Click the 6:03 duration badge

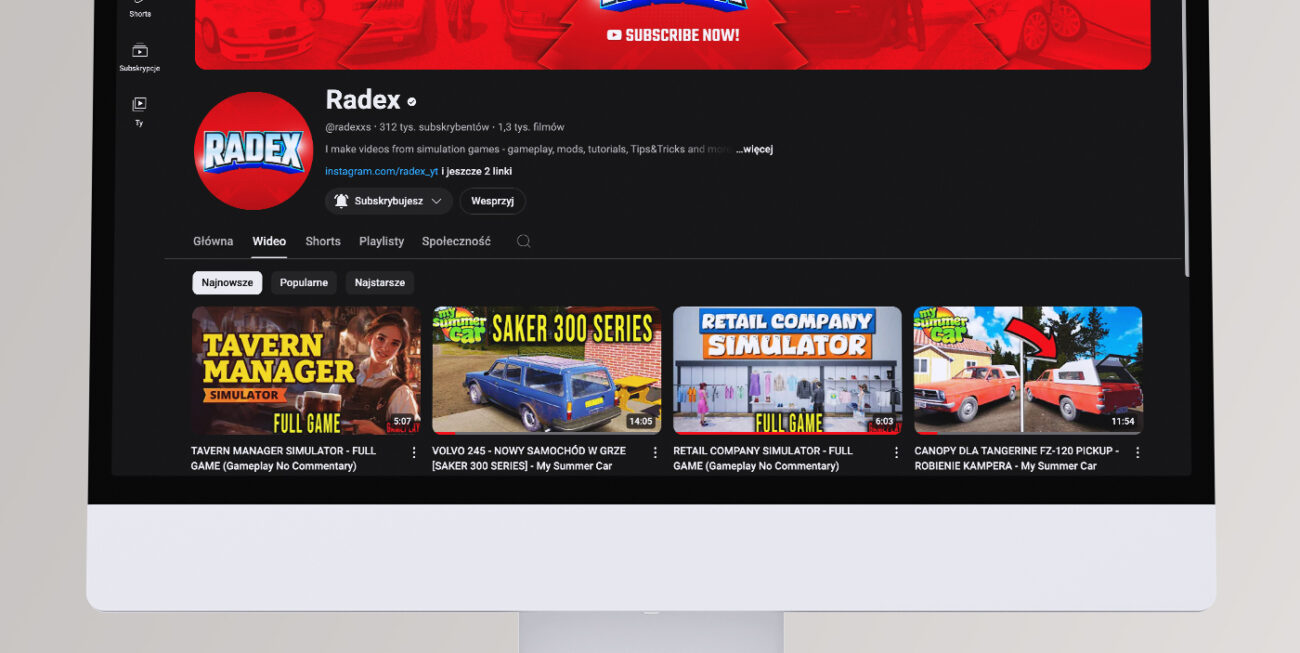click(884, 421)
